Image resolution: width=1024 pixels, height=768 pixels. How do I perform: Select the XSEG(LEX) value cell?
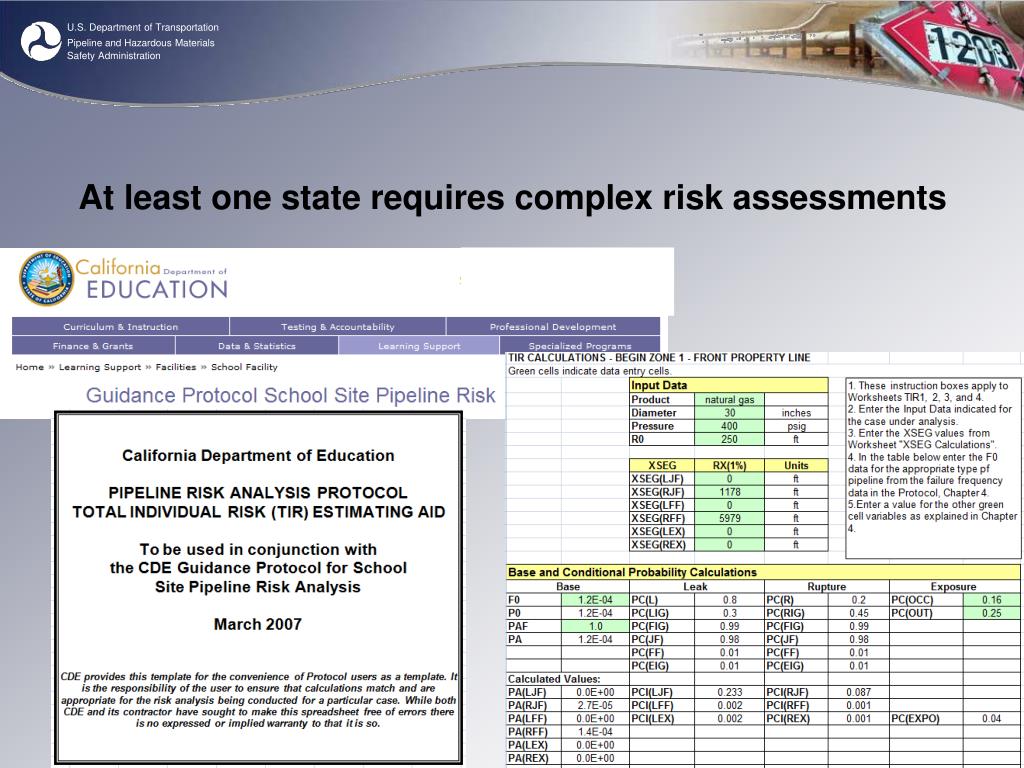click(729, 532)
